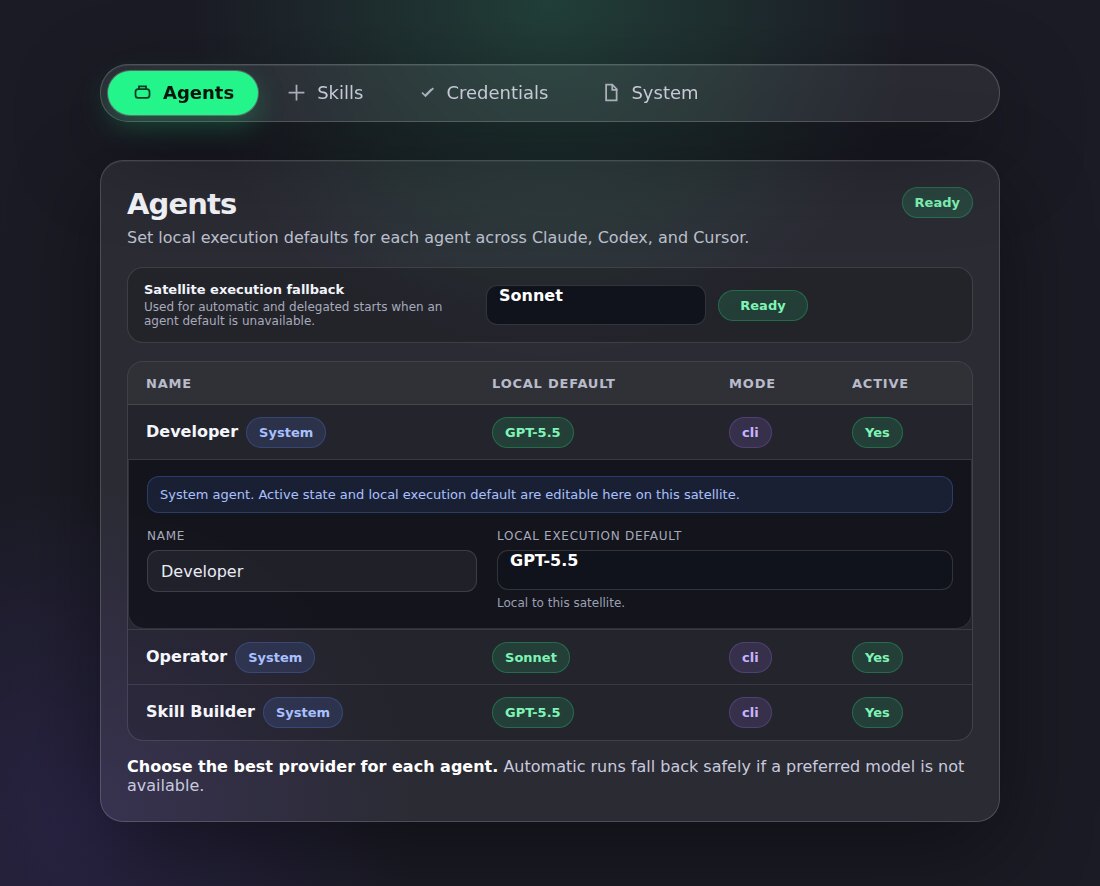Click the 'LOCAL EXECUTION DEFAULT' field label
Screen dimensions: 1100x886
pos(589,535)
